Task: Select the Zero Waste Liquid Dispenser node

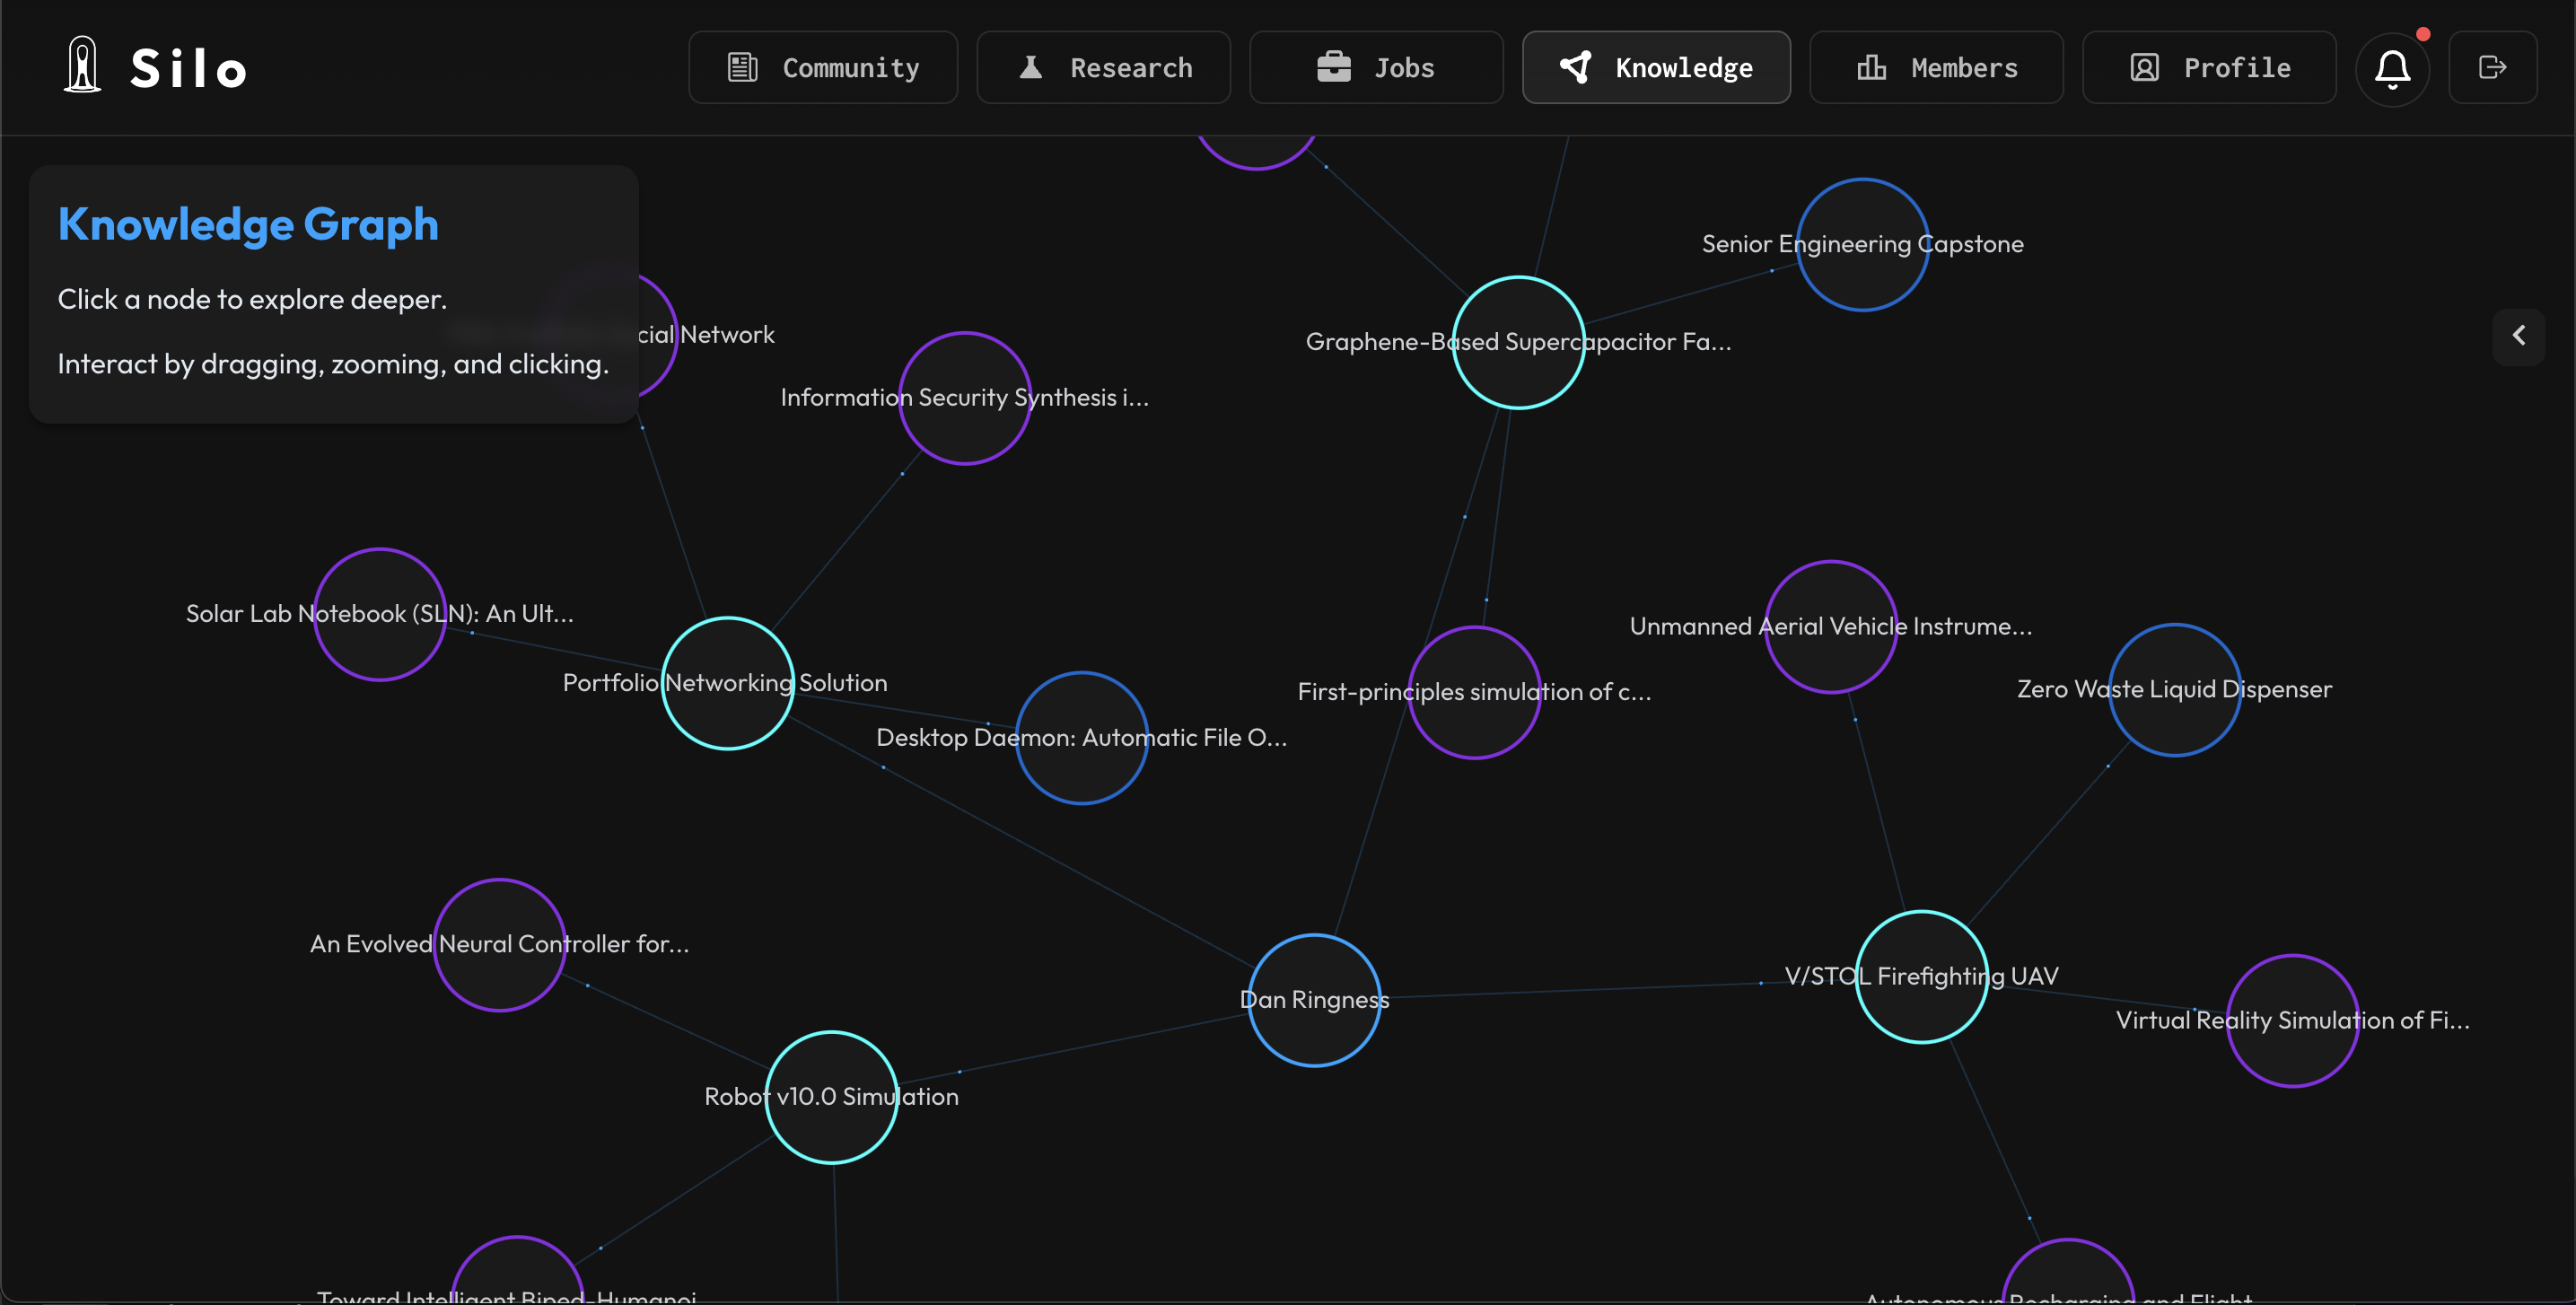Action: tap(2174, 689)
